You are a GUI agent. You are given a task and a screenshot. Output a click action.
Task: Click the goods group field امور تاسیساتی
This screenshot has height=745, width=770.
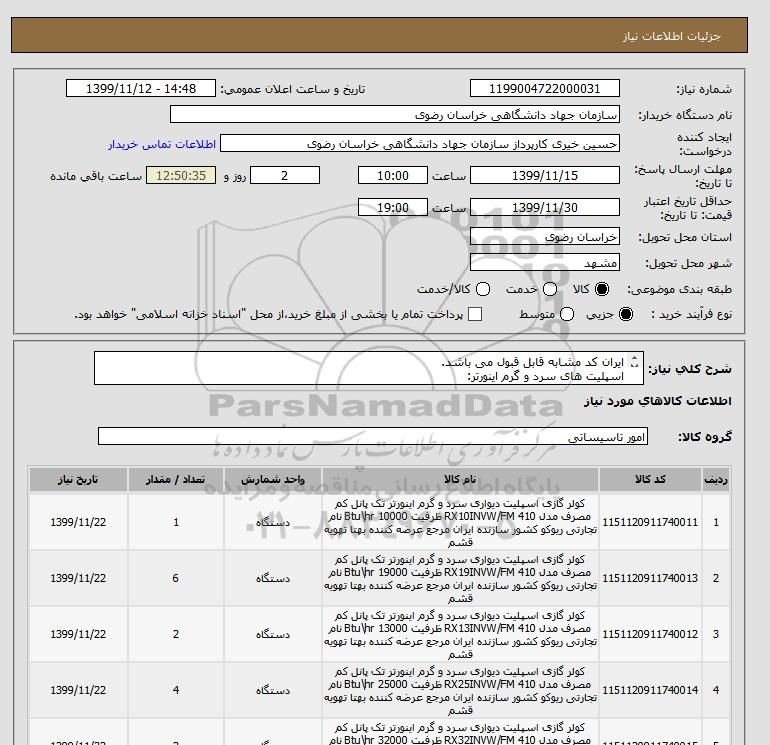[x=373, y=436]
